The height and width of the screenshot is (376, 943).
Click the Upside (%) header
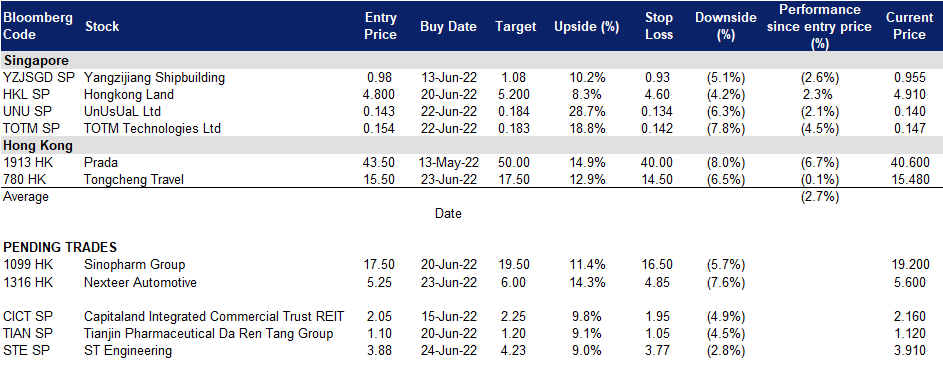click(x=579, y=26)
